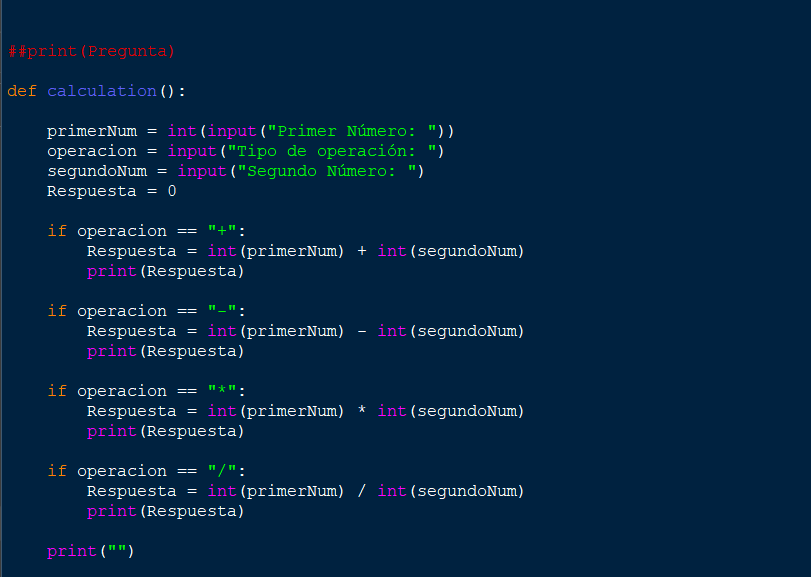Click the print(Respuesta) in the addition block

coord(165,271)
